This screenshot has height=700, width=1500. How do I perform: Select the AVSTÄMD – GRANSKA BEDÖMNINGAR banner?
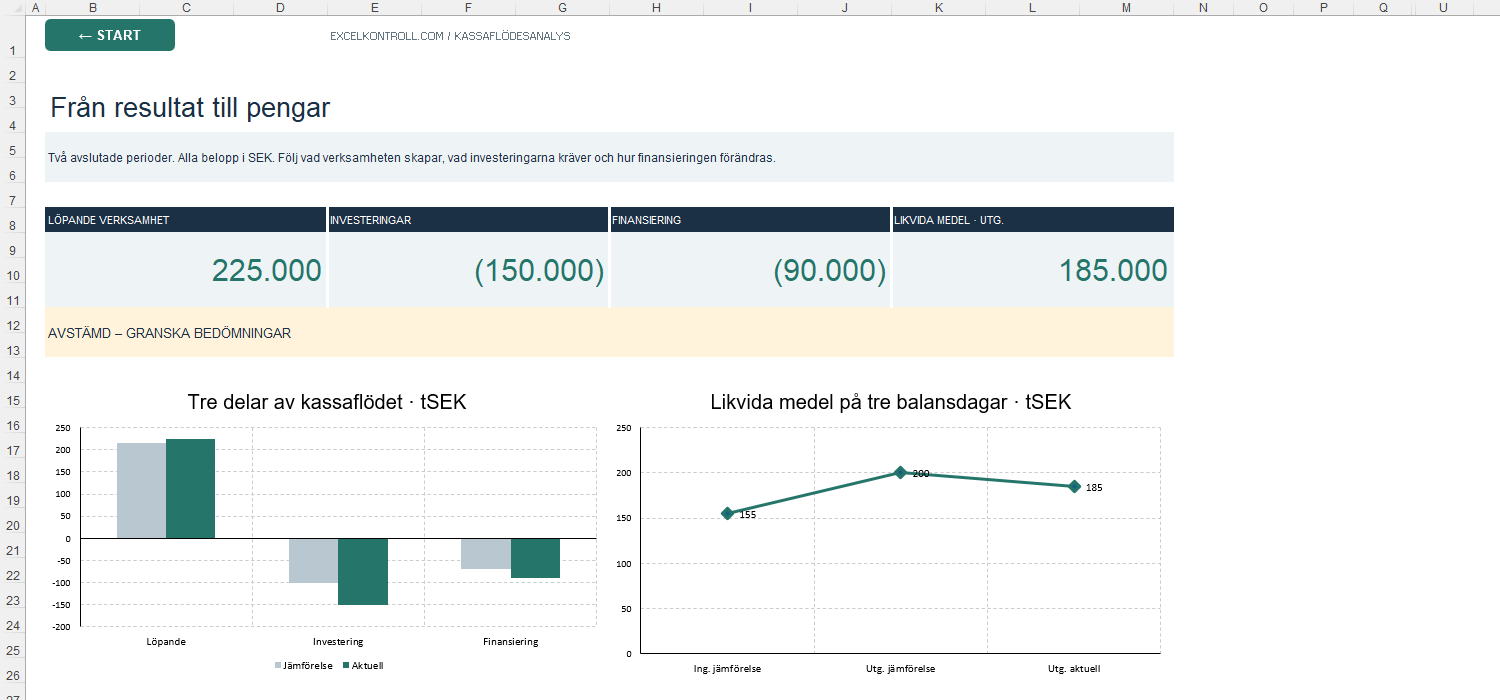pyautogui.click(x=609, y=333)
